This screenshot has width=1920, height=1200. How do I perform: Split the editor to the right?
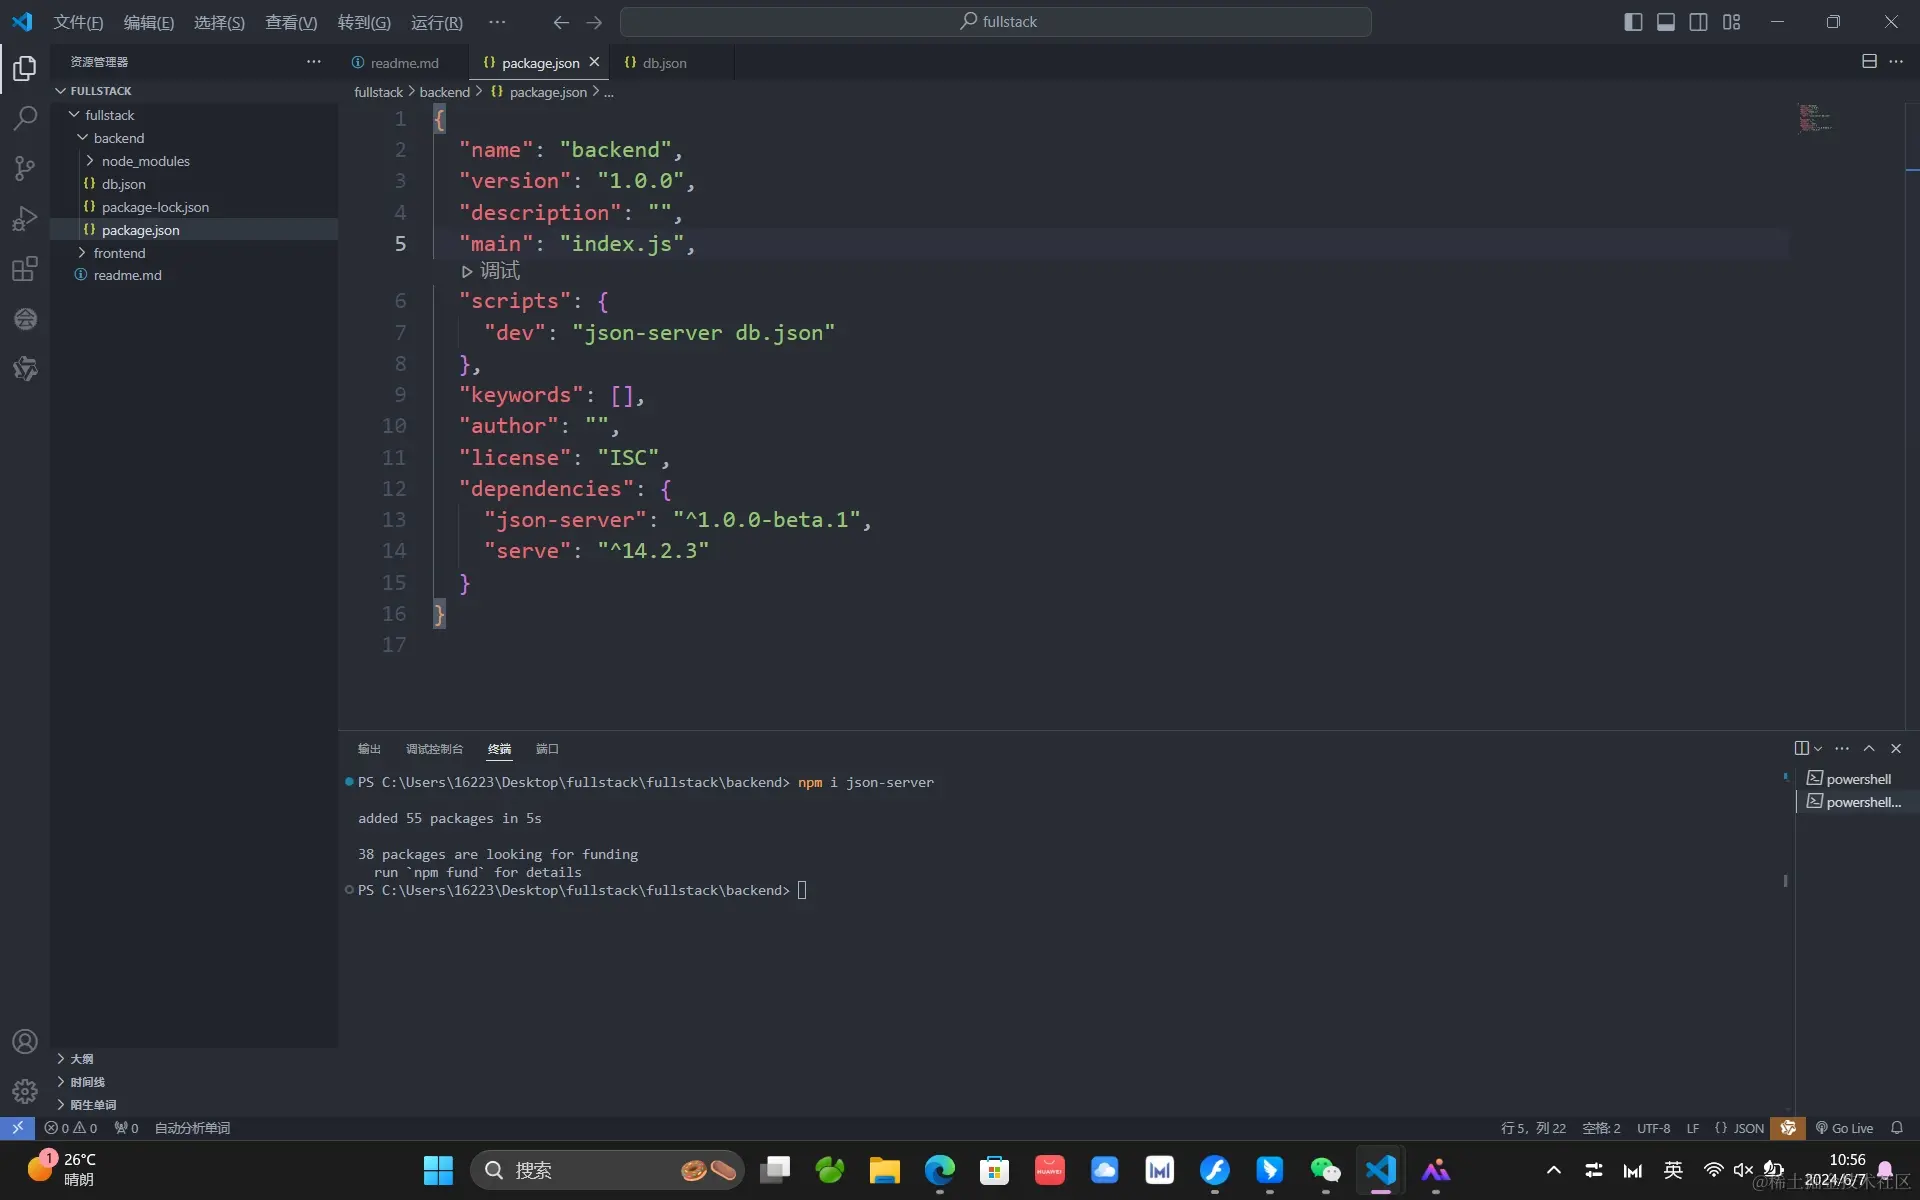click(x=1869, y=62)
